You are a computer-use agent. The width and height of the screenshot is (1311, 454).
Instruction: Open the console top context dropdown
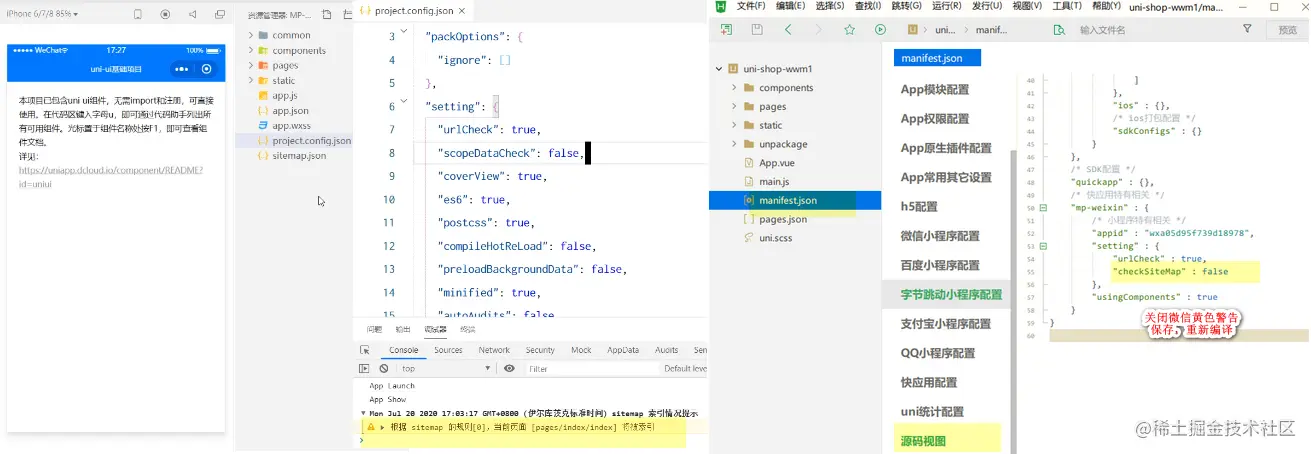446,368
